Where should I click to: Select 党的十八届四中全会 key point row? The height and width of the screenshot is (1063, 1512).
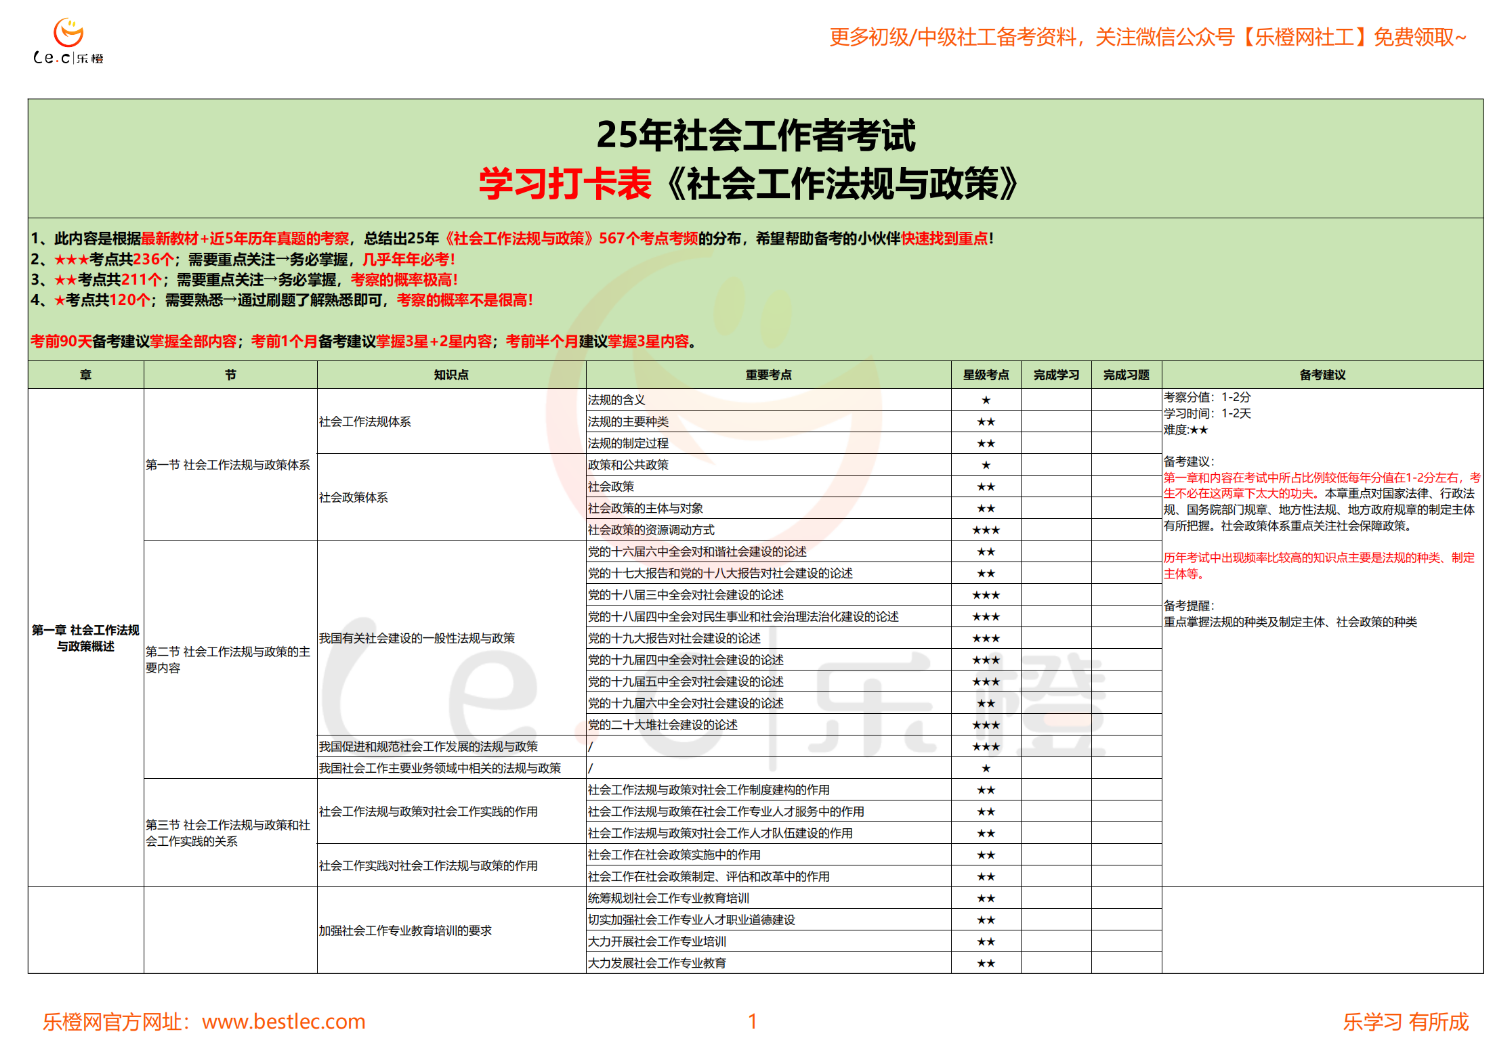click(769, 617)
